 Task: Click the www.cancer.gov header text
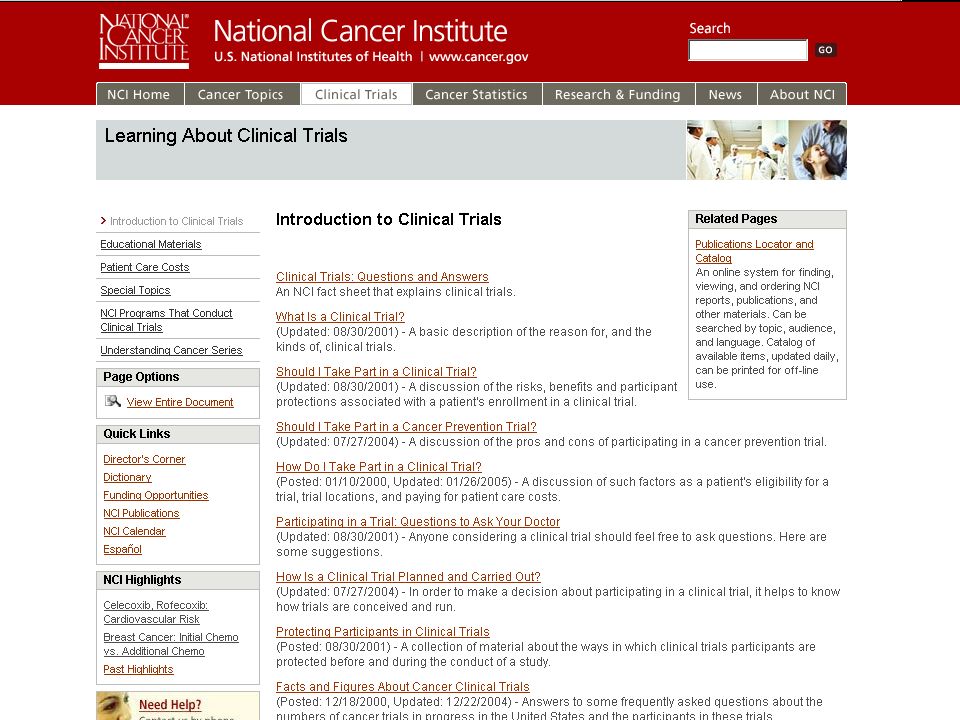(x=479, y=57)
